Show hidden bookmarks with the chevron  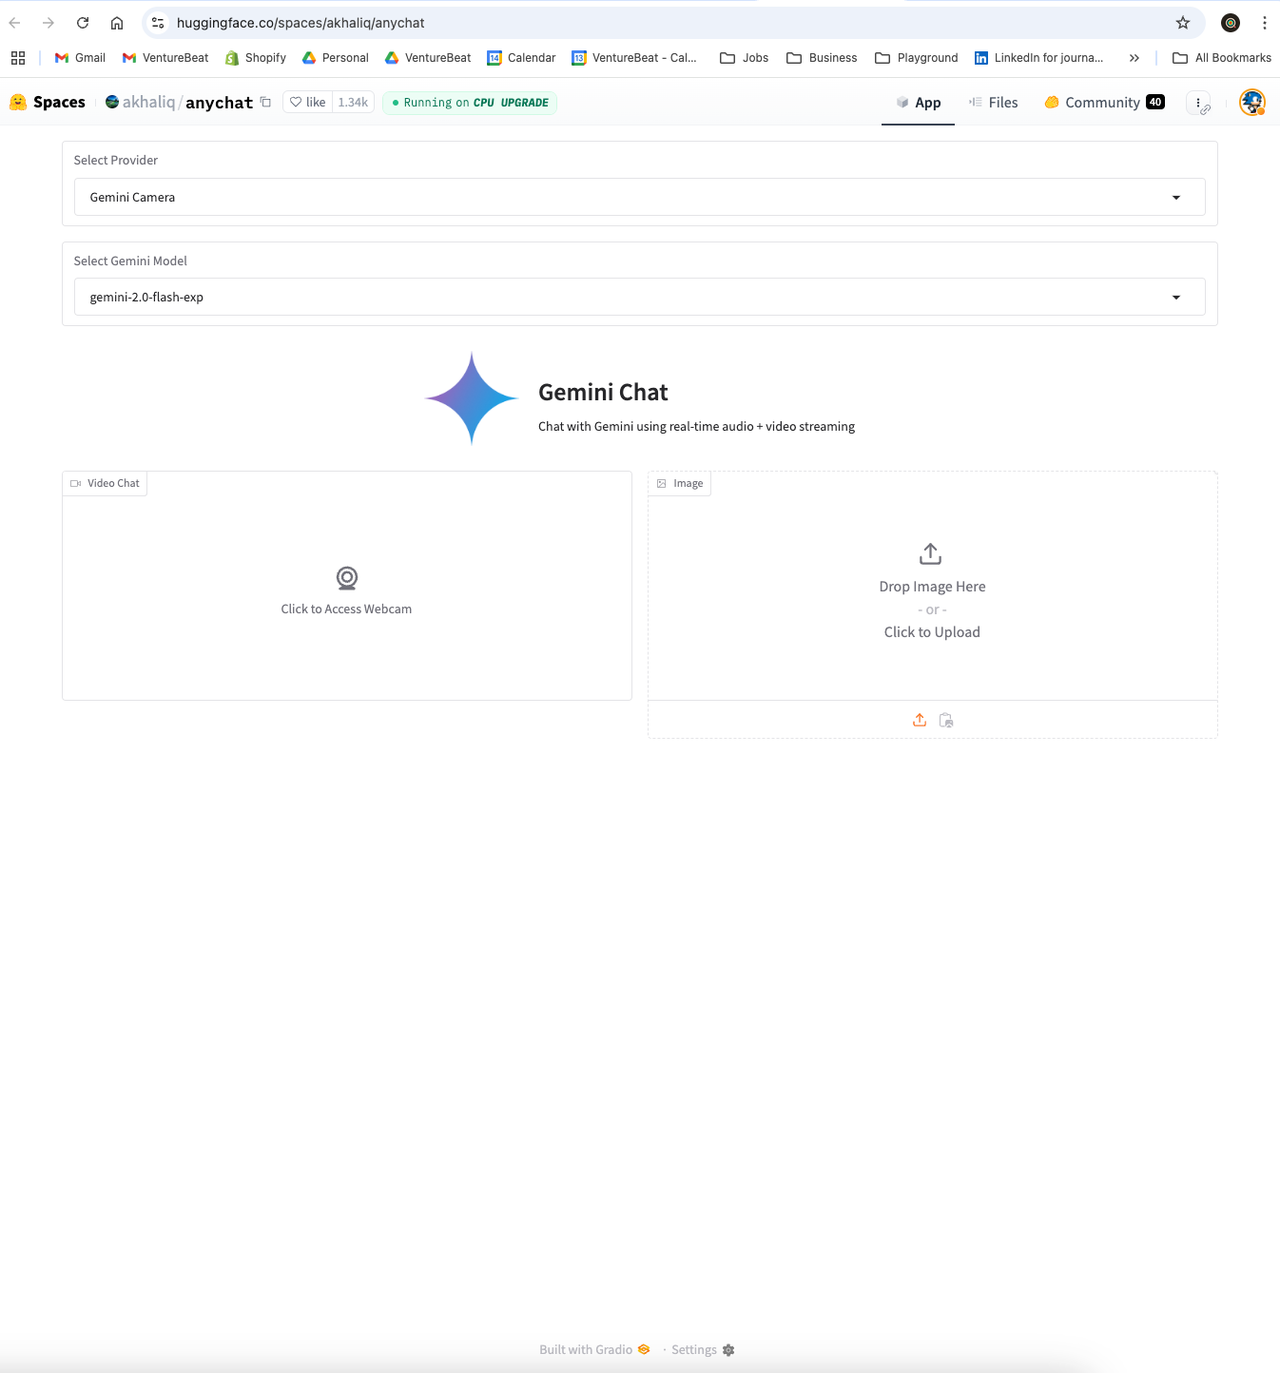coord(1134,58)
